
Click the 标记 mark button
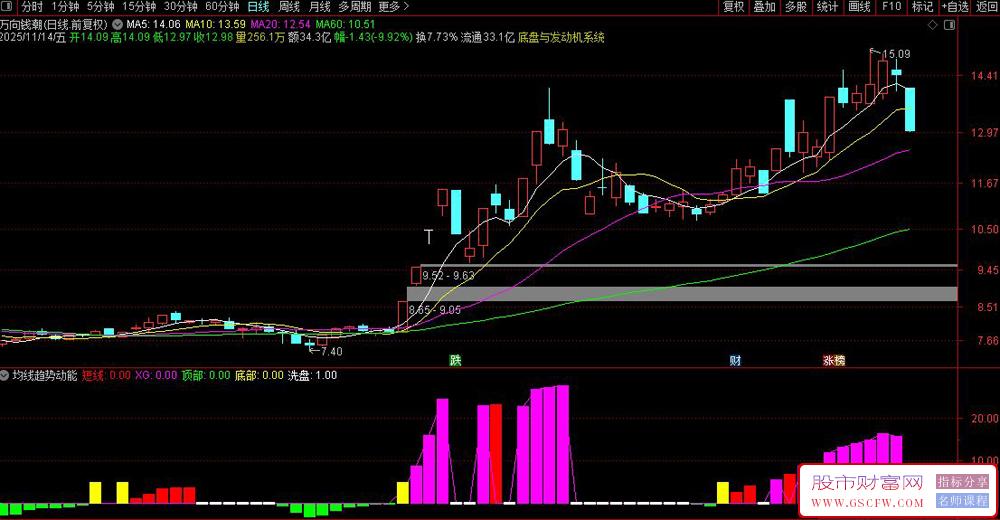(922, 7)
